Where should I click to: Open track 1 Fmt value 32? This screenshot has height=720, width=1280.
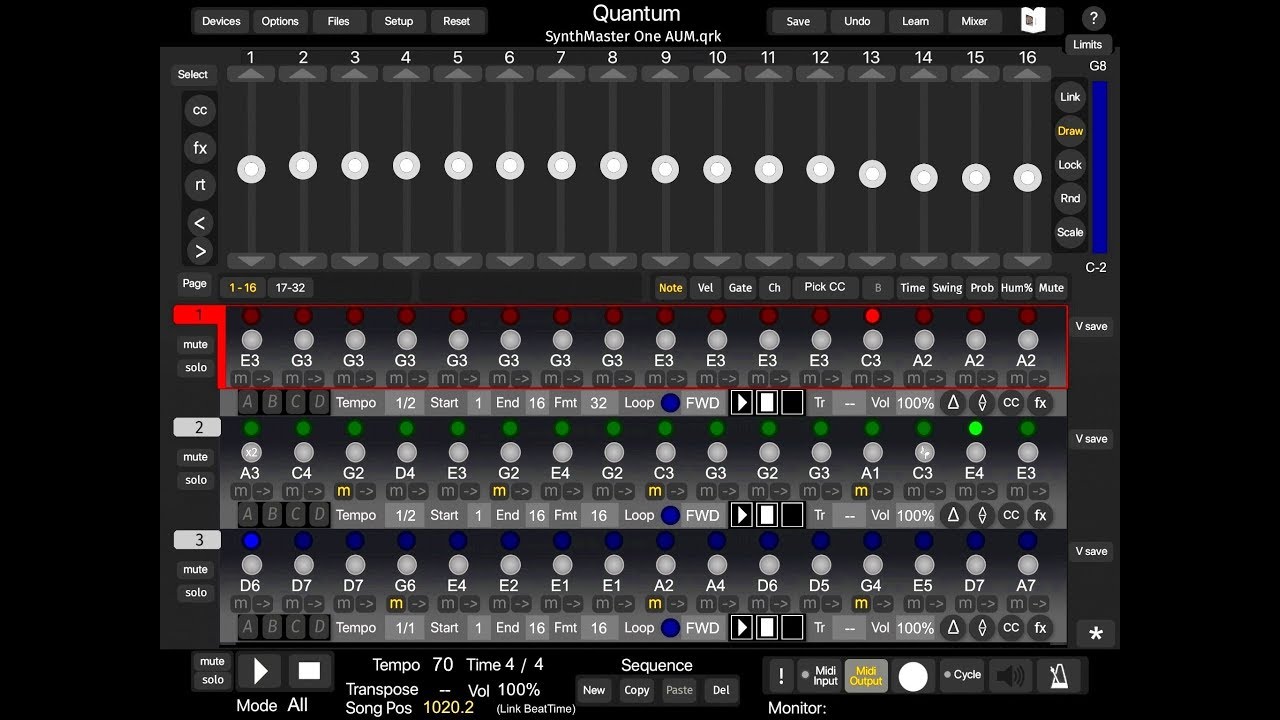click(599, 402)
